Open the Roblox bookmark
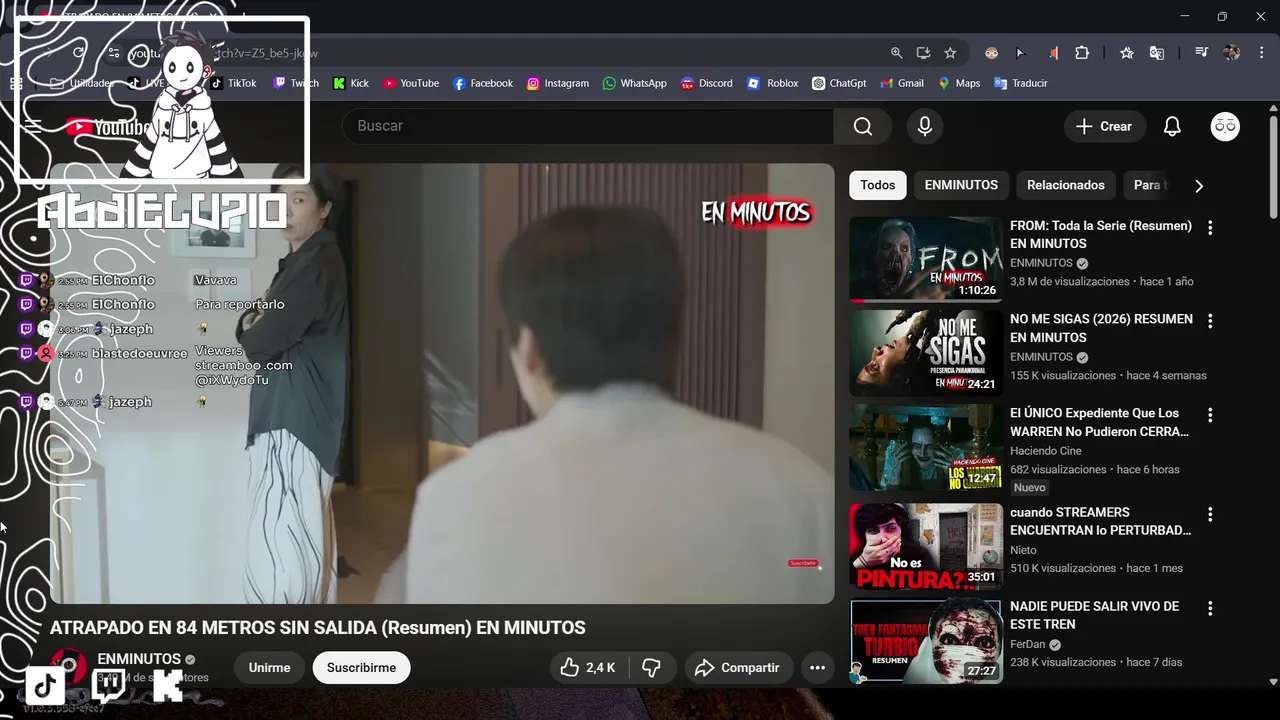The height and width of the screenshot is (720, 1280). point(773,83)
